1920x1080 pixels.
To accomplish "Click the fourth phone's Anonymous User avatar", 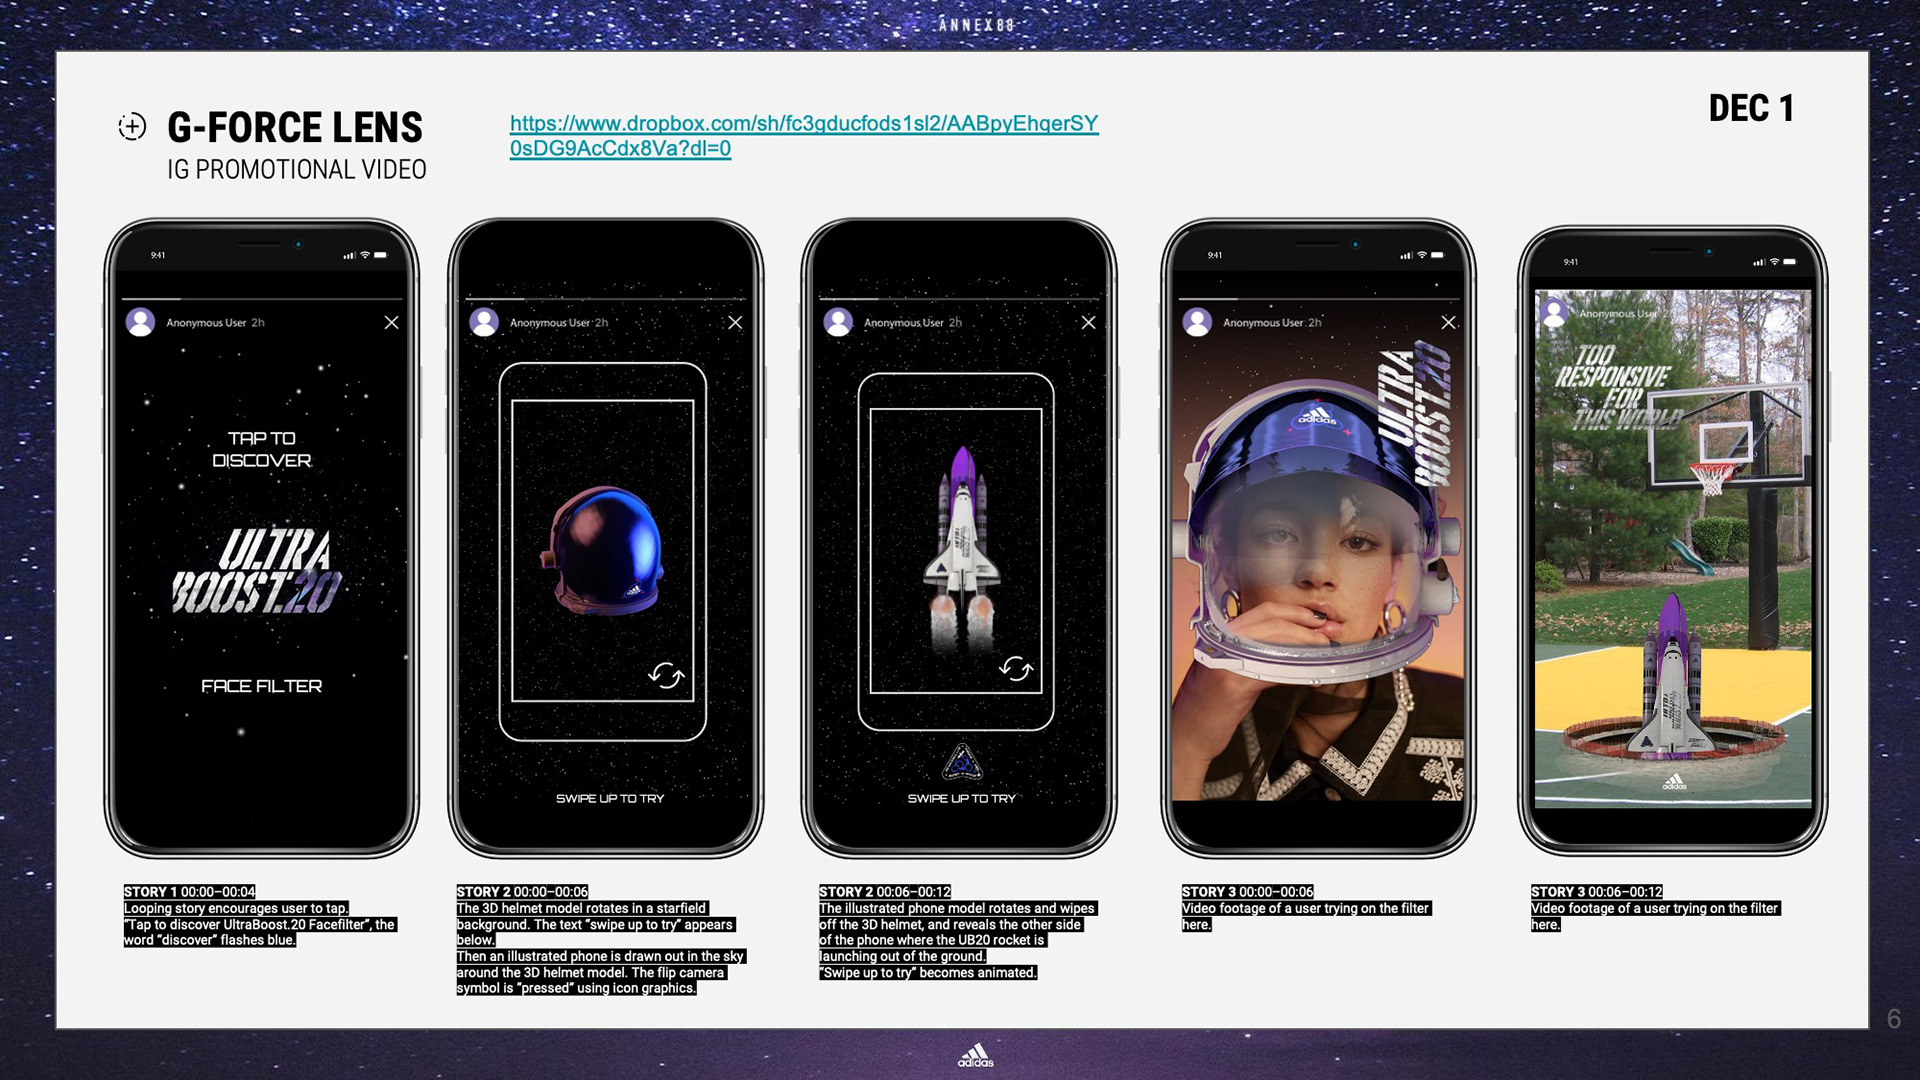I will [x=1197, y=322].
